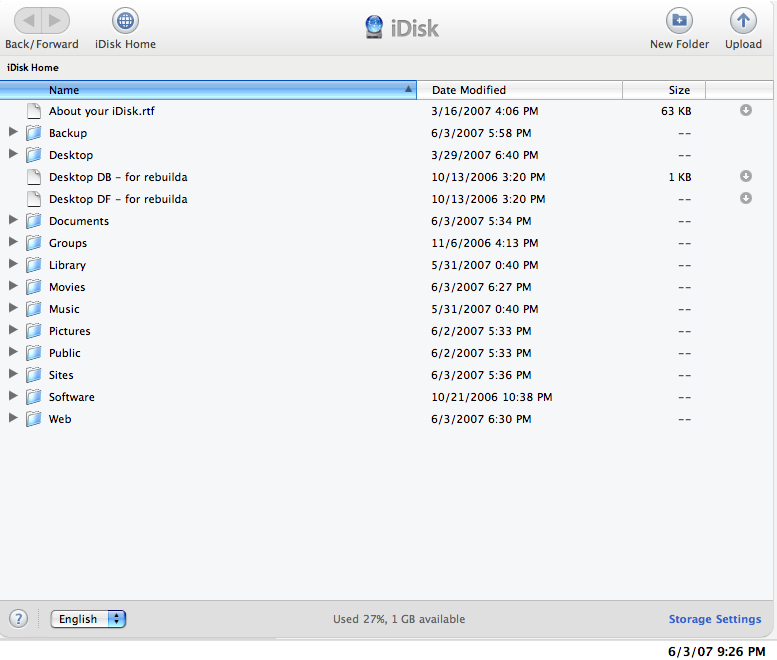Download Desktop DF file via arrow icon

tap(746, 198)
